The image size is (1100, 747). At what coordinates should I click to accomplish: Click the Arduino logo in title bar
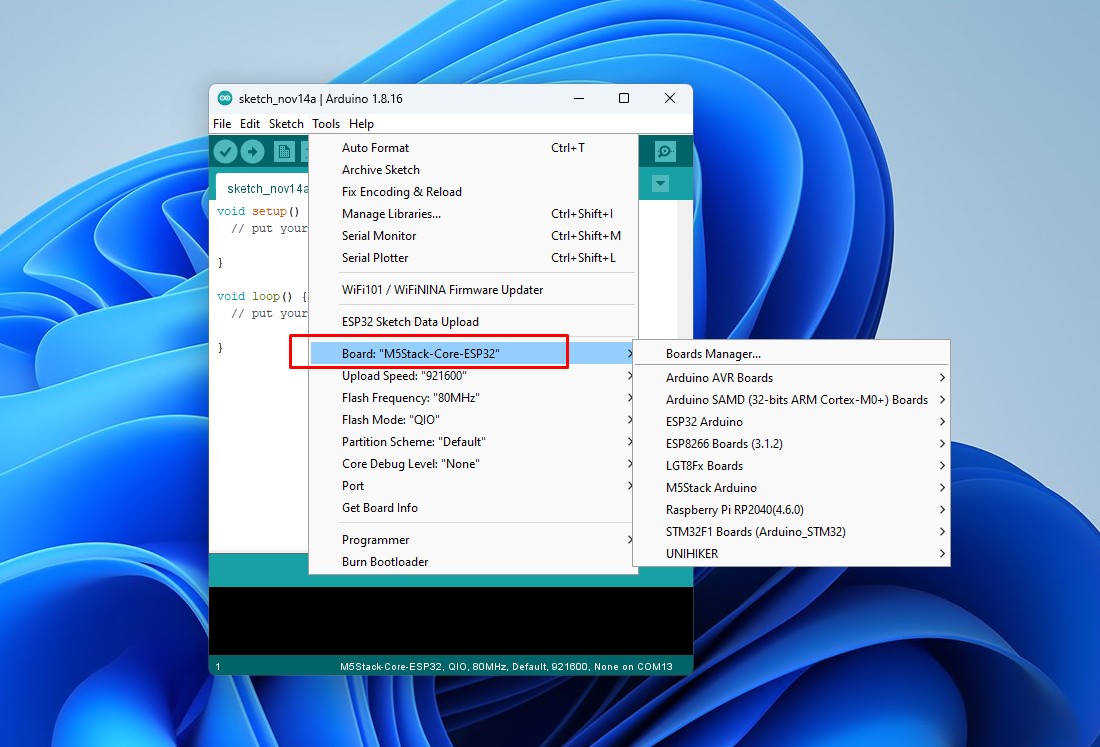point(225,98)
